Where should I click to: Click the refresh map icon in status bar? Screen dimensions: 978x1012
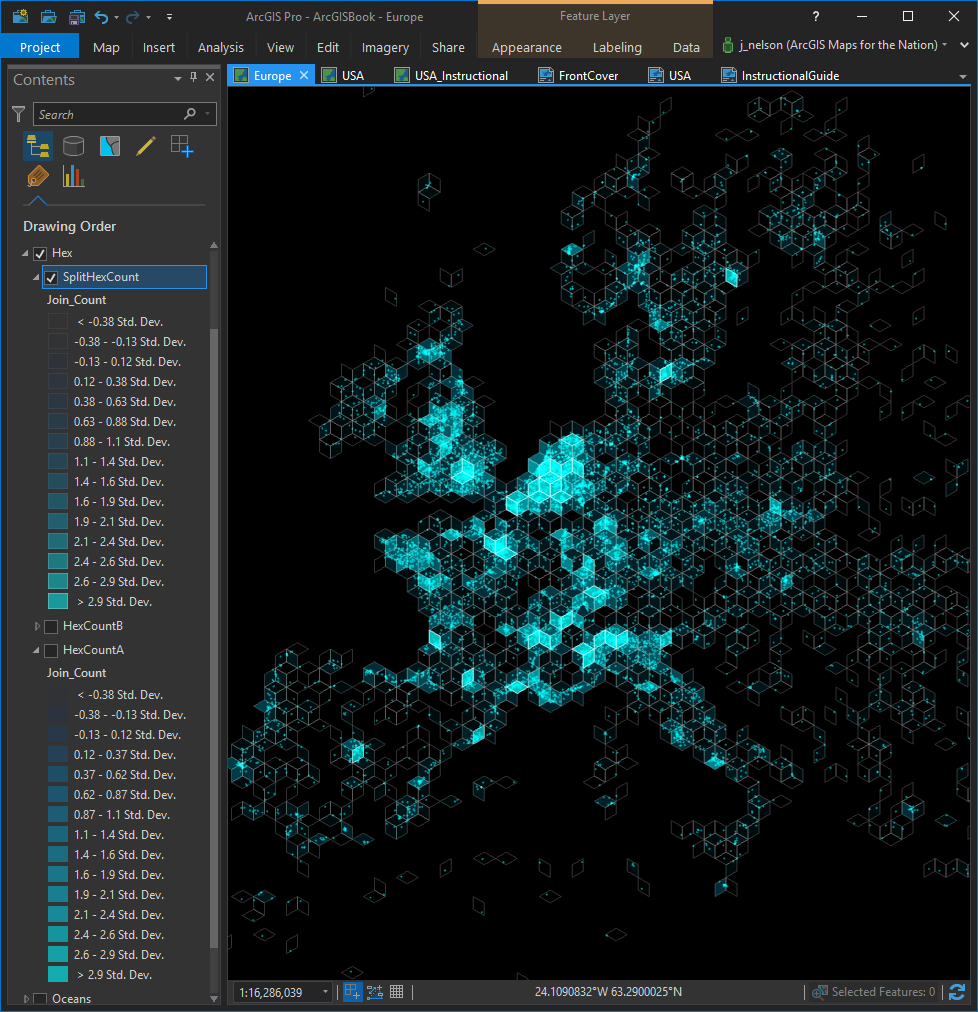pyautogui.click(x=957, y=992)
